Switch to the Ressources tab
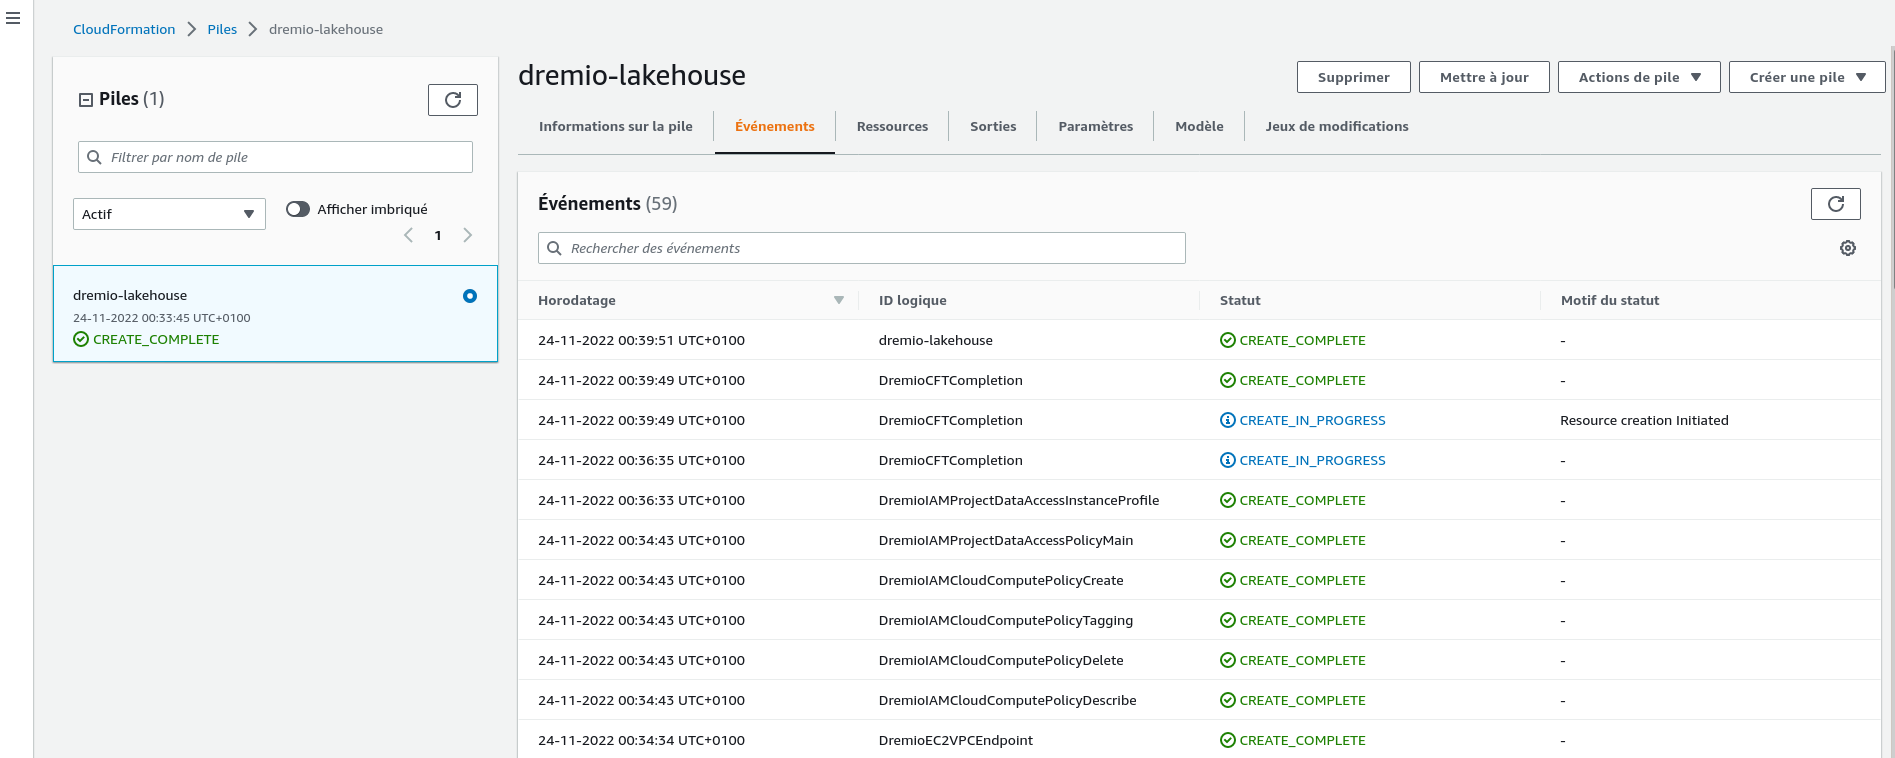 click(x=892, y=127)
